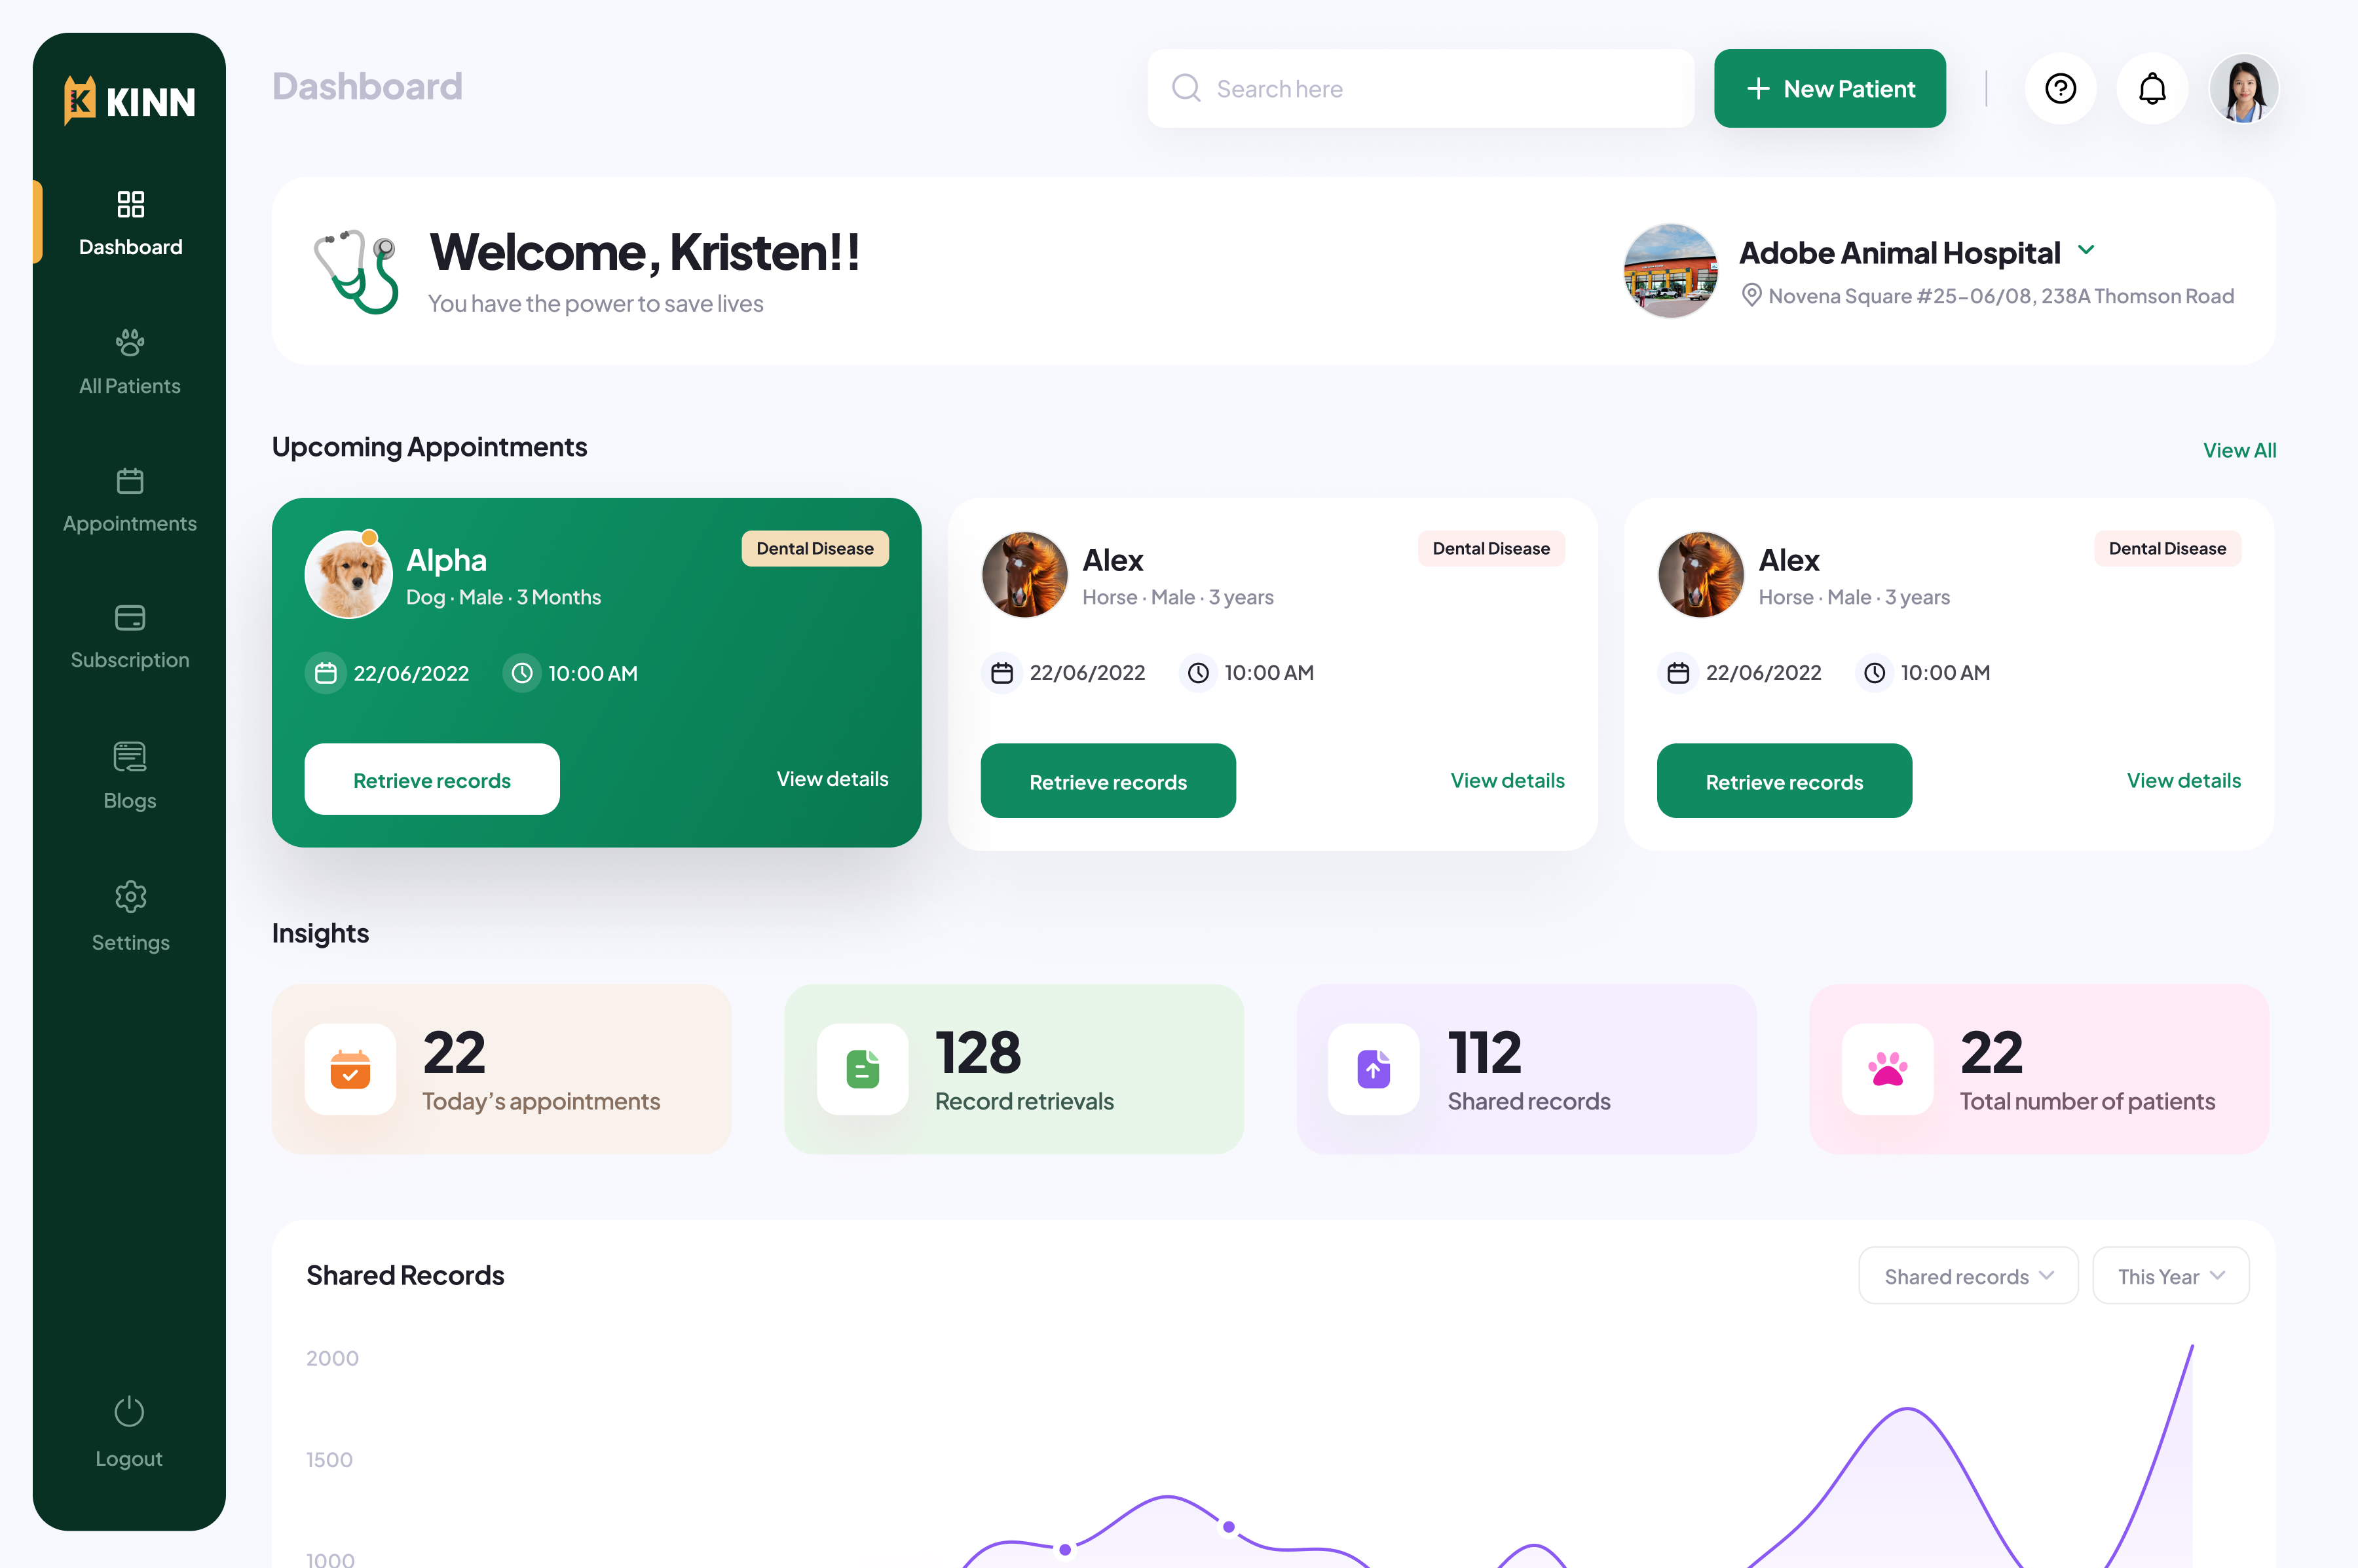This screenshot has width=2358, height=1568.
Task: Click the middle Alex horse photo
Action: (1024, 574)
